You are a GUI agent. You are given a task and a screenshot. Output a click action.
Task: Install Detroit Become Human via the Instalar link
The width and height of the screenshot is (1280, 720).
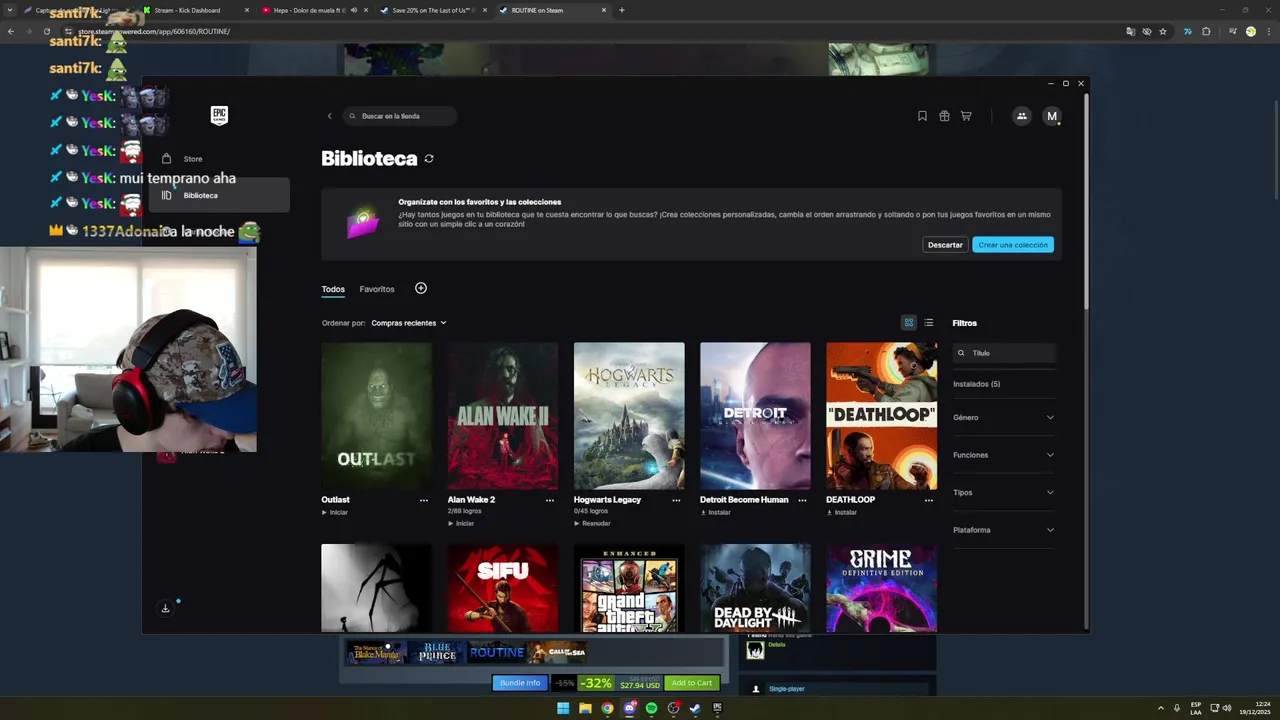[x=716, y=512]
